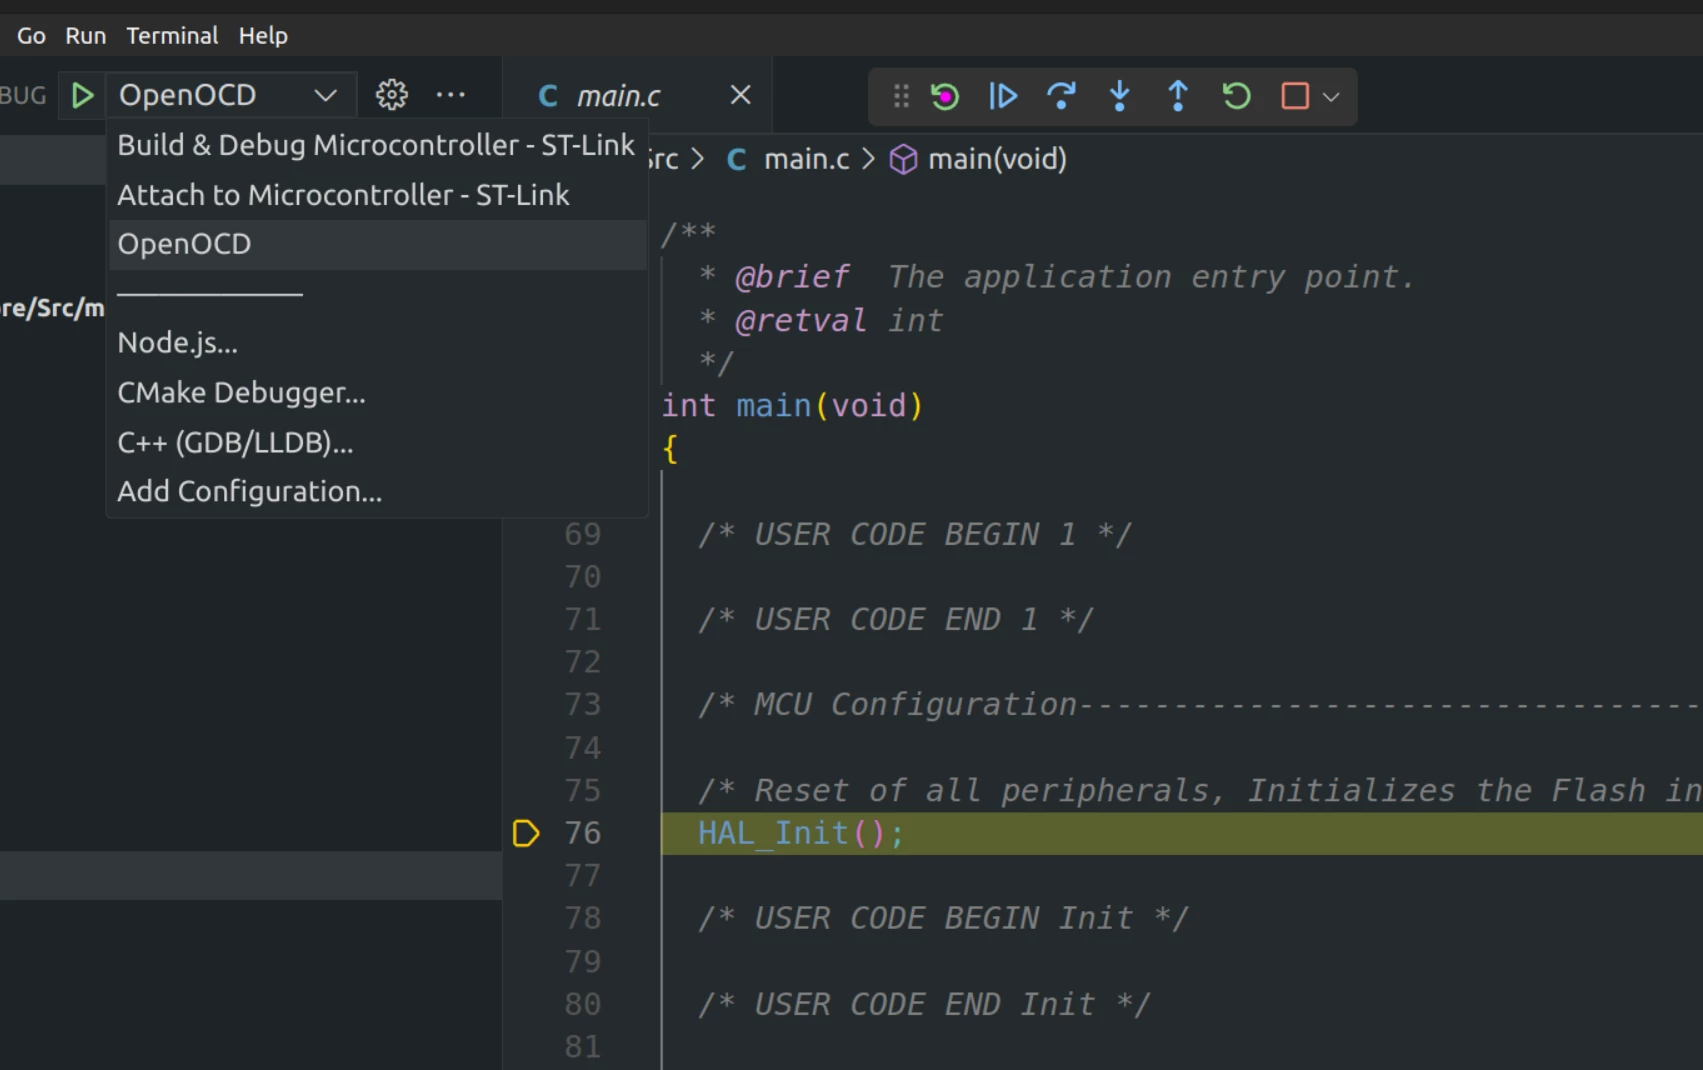Open the OpenOCD configuration dropdown
This screenshot has width=1703, height=1070.
click(x=230, y=95)
